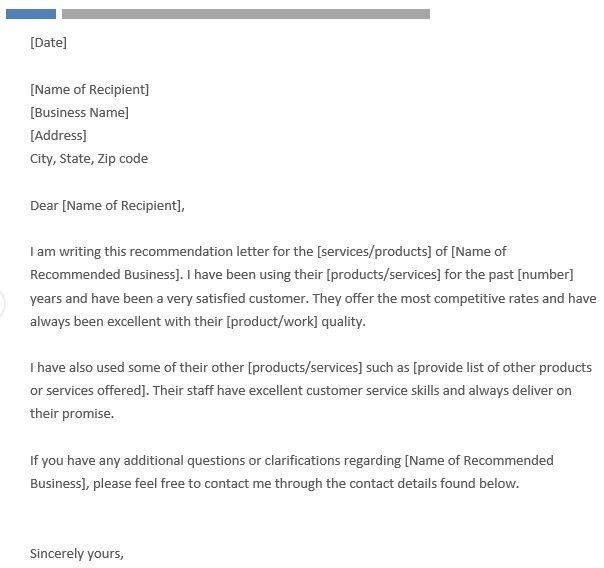The height and width of the screenshot is (568, 604).
Task: Click the gray segment of the top bar
Action: pyautogui.click(x=245, y=14)
